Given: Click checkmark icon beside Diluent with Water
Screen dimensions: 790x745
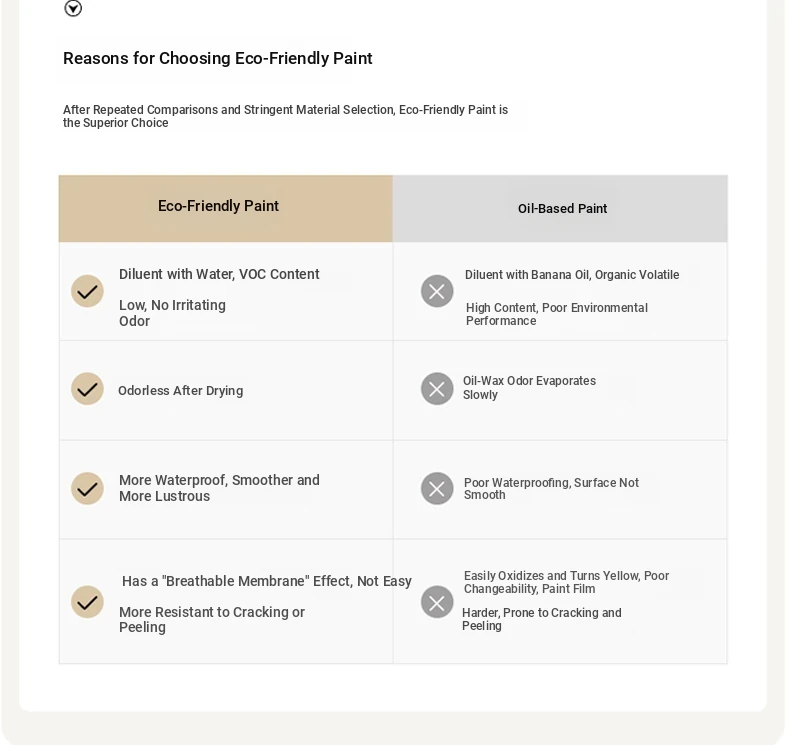Looking at the screenshot, I should click(x=87, y=291).
